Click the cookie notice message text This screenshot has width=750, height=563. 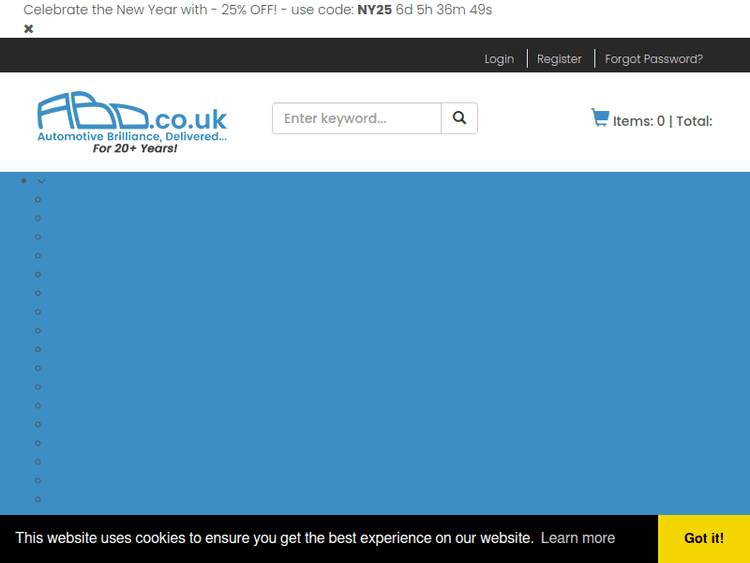tap(274, 538)
